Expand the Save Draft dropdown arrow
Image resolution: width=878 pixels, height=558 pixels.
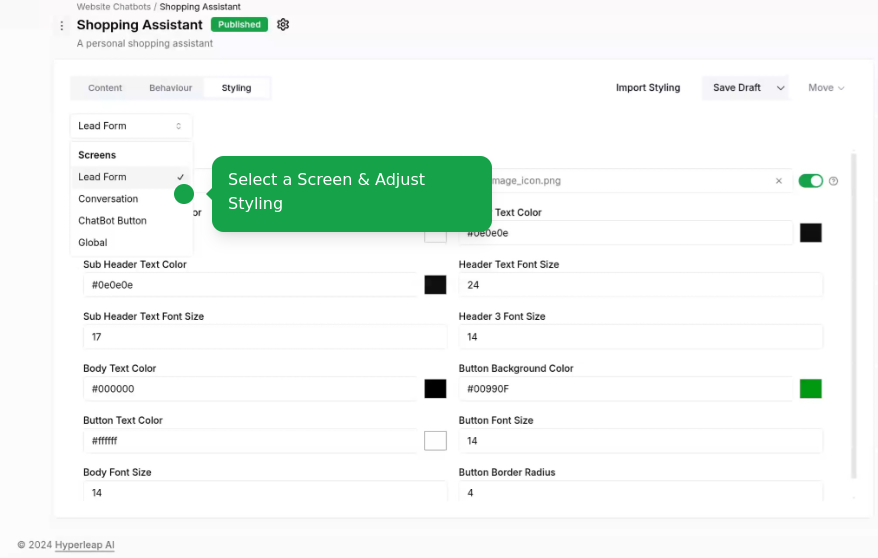pyautogui.click(x=780, y=88)
